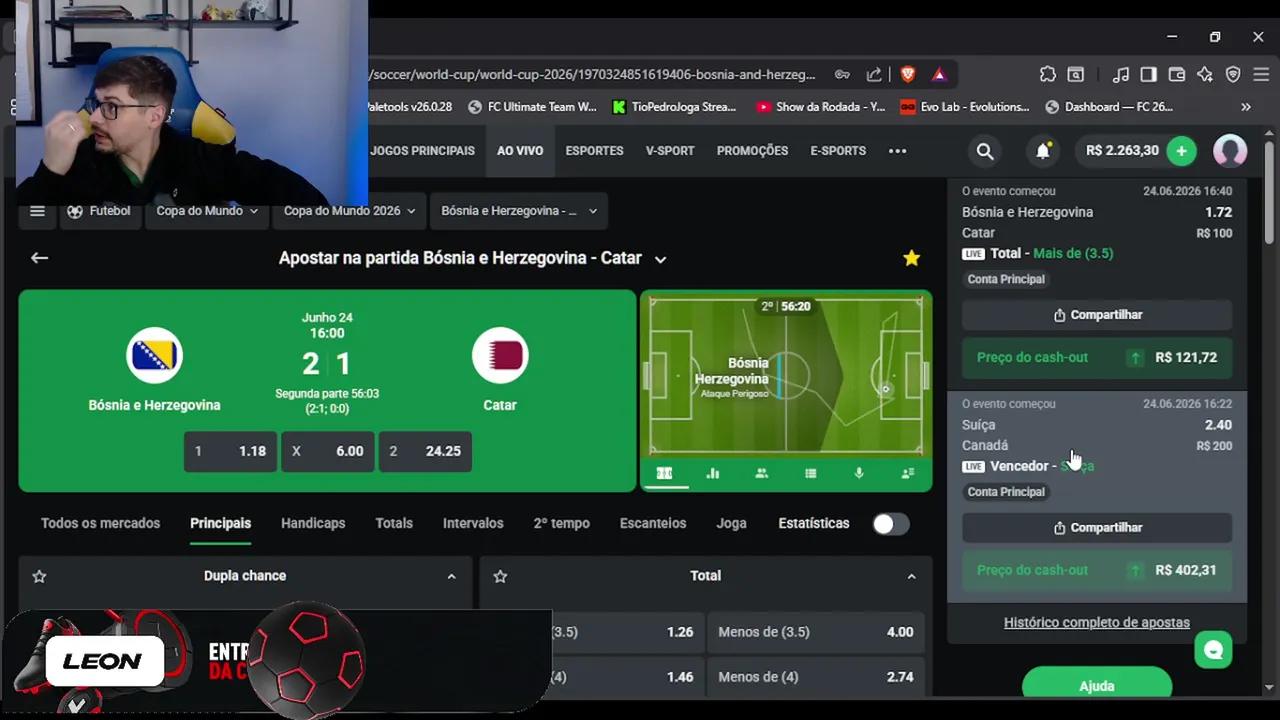Go back with the left arrow
1280x720 pixels.
coord(39,258)
